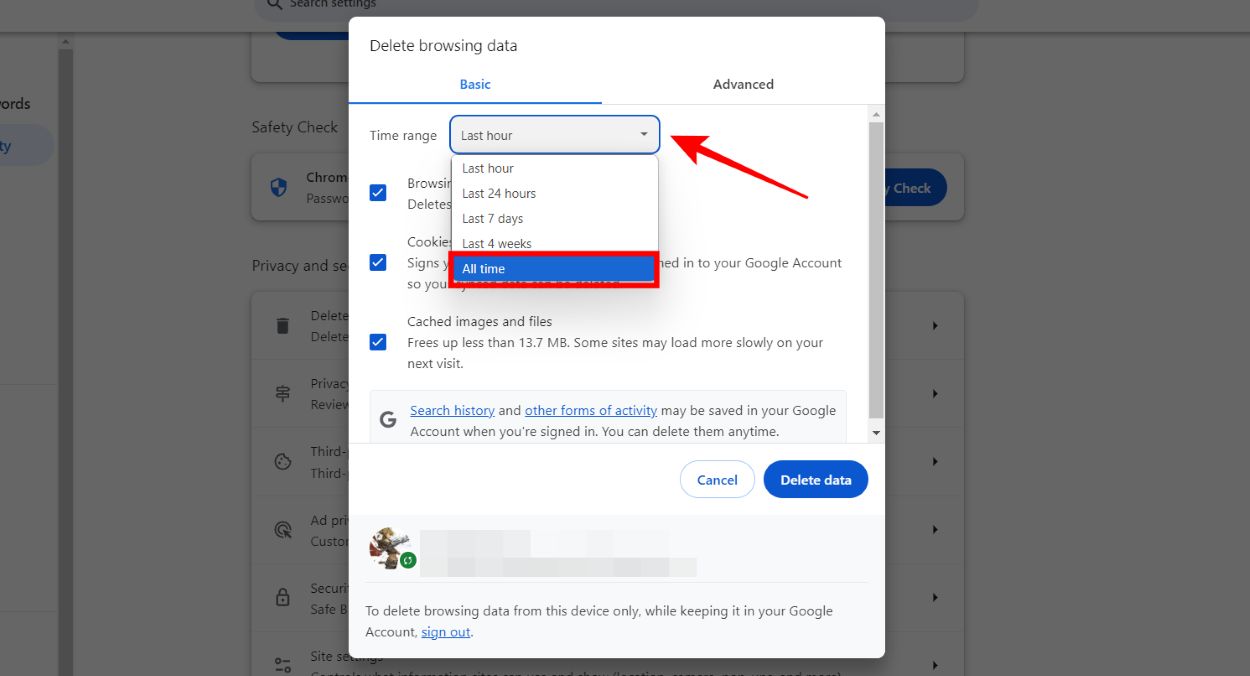Select the Privacy Guide icon in settings list
1250x676 pixels.
(281, 393)
